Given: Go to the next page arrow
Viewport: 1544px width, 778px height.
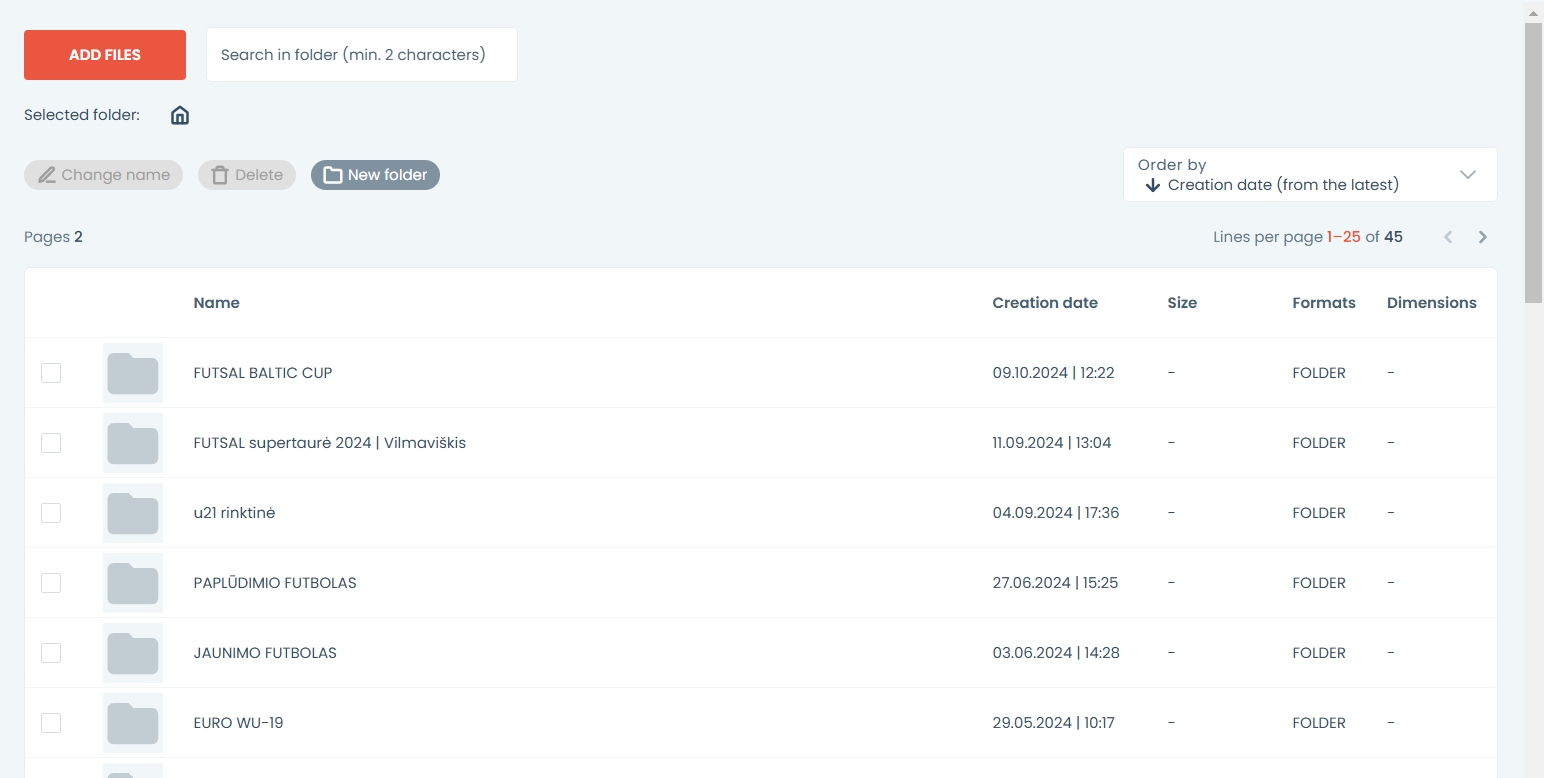Looking at the screenshot, I should click(1483, 237).
